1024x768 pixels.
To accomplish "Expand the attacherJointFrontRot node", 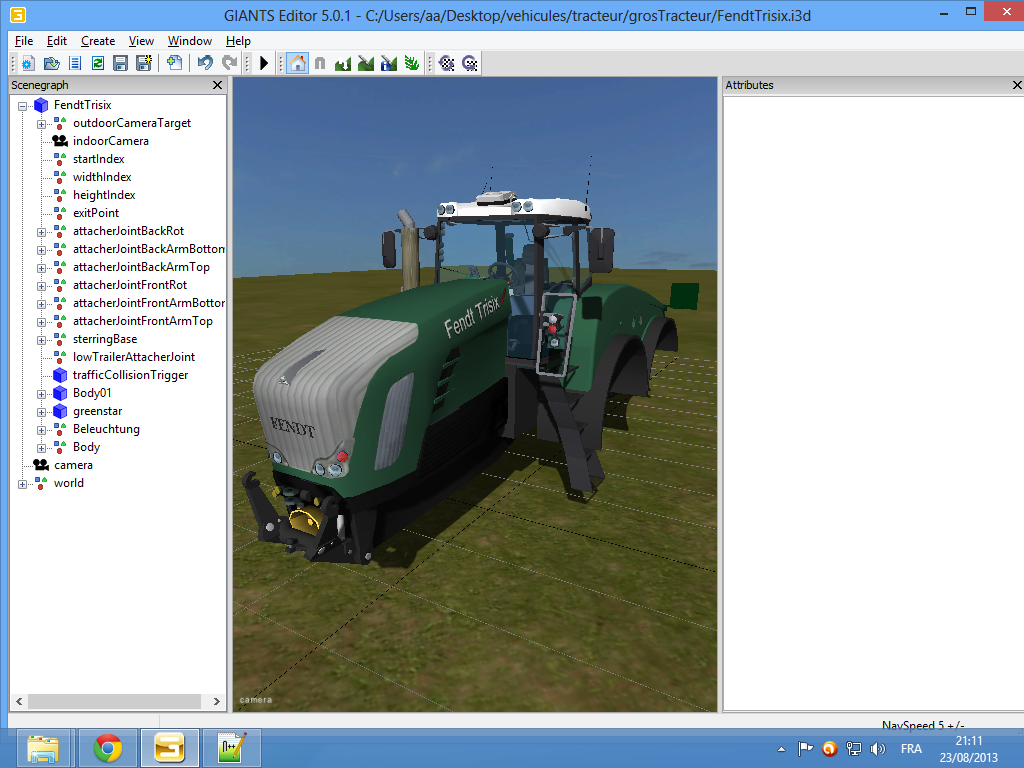I will pos(41,286).
